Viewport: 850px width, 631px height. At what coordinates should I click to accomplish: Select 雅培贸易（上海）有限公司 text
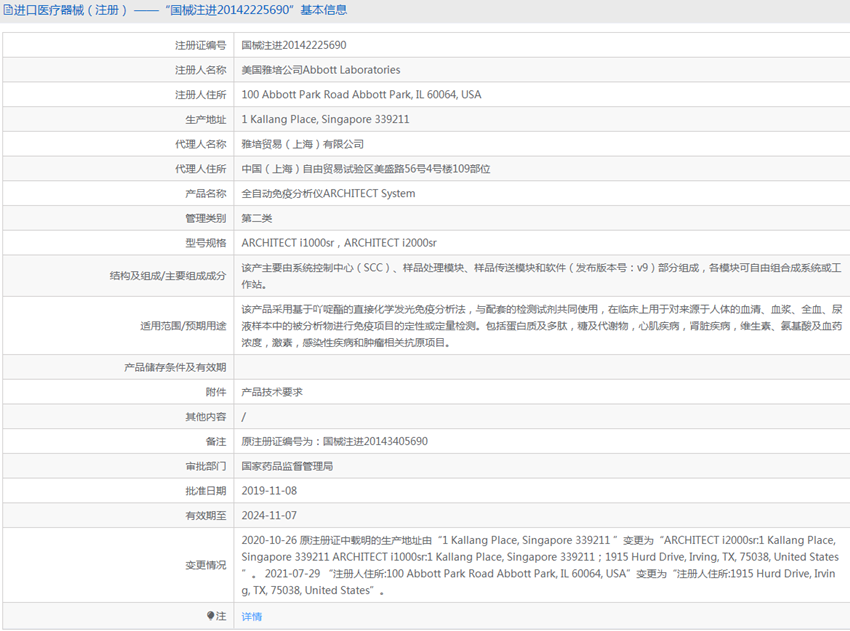302,144
